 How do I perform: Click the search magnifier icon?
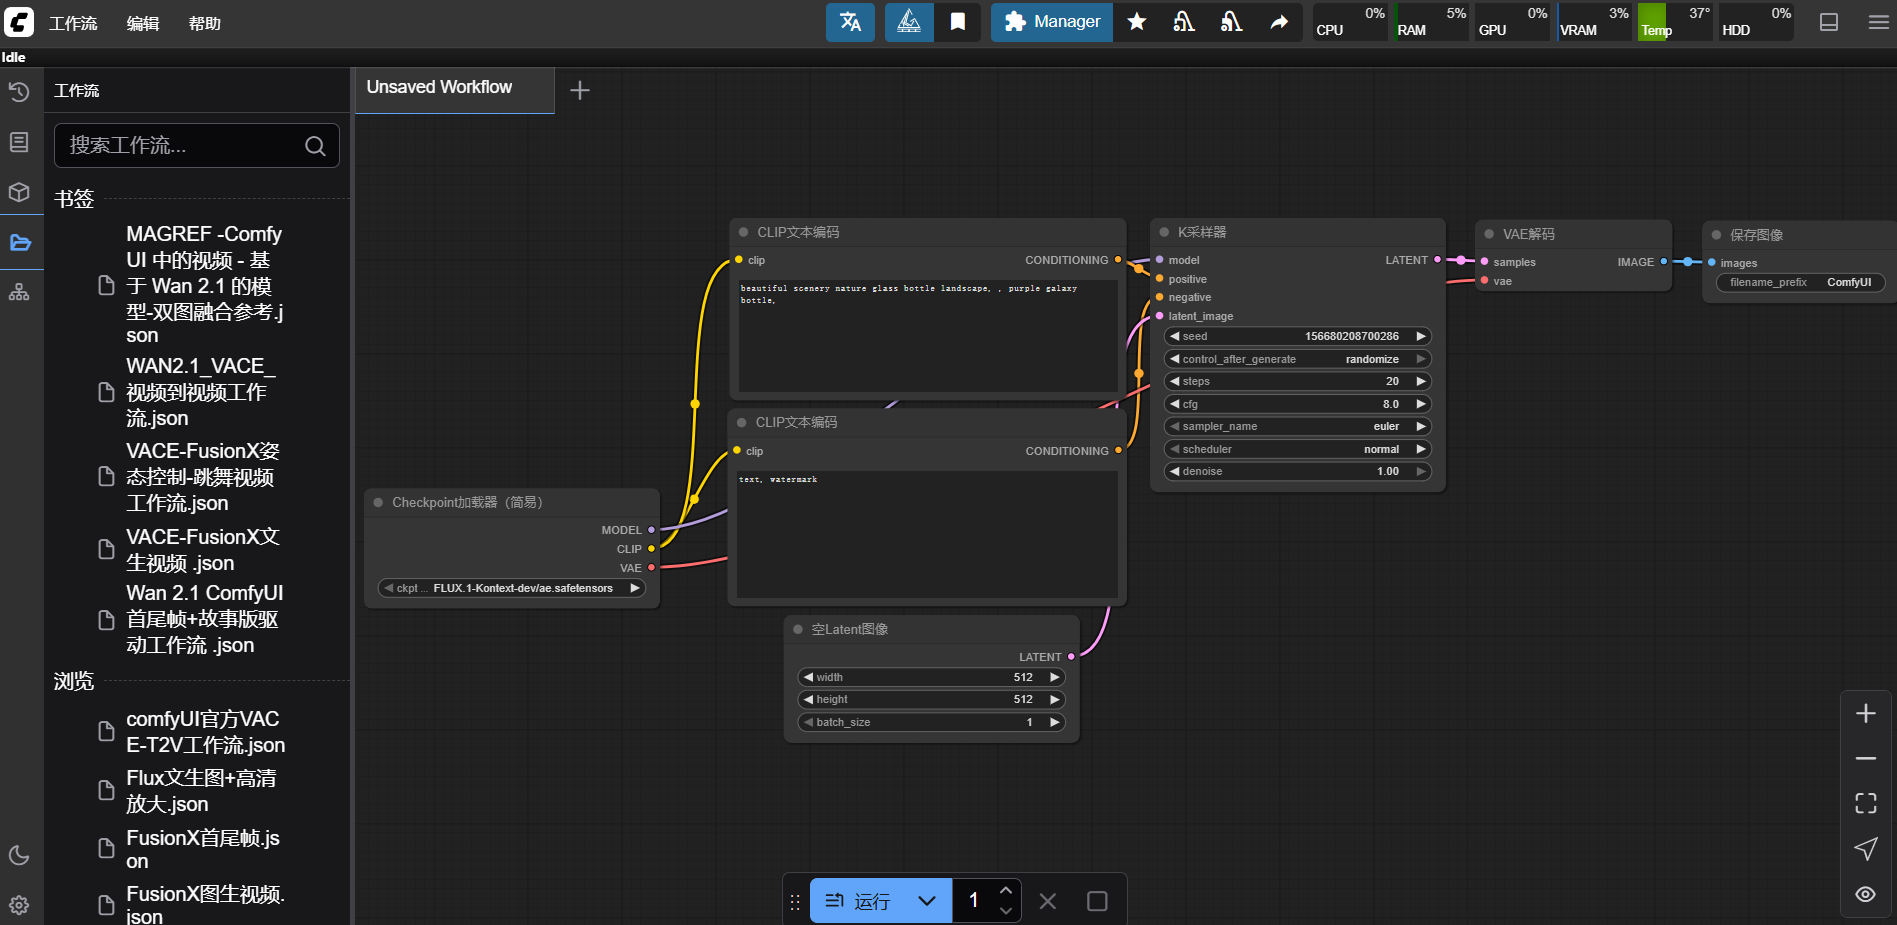click(315, 146)
